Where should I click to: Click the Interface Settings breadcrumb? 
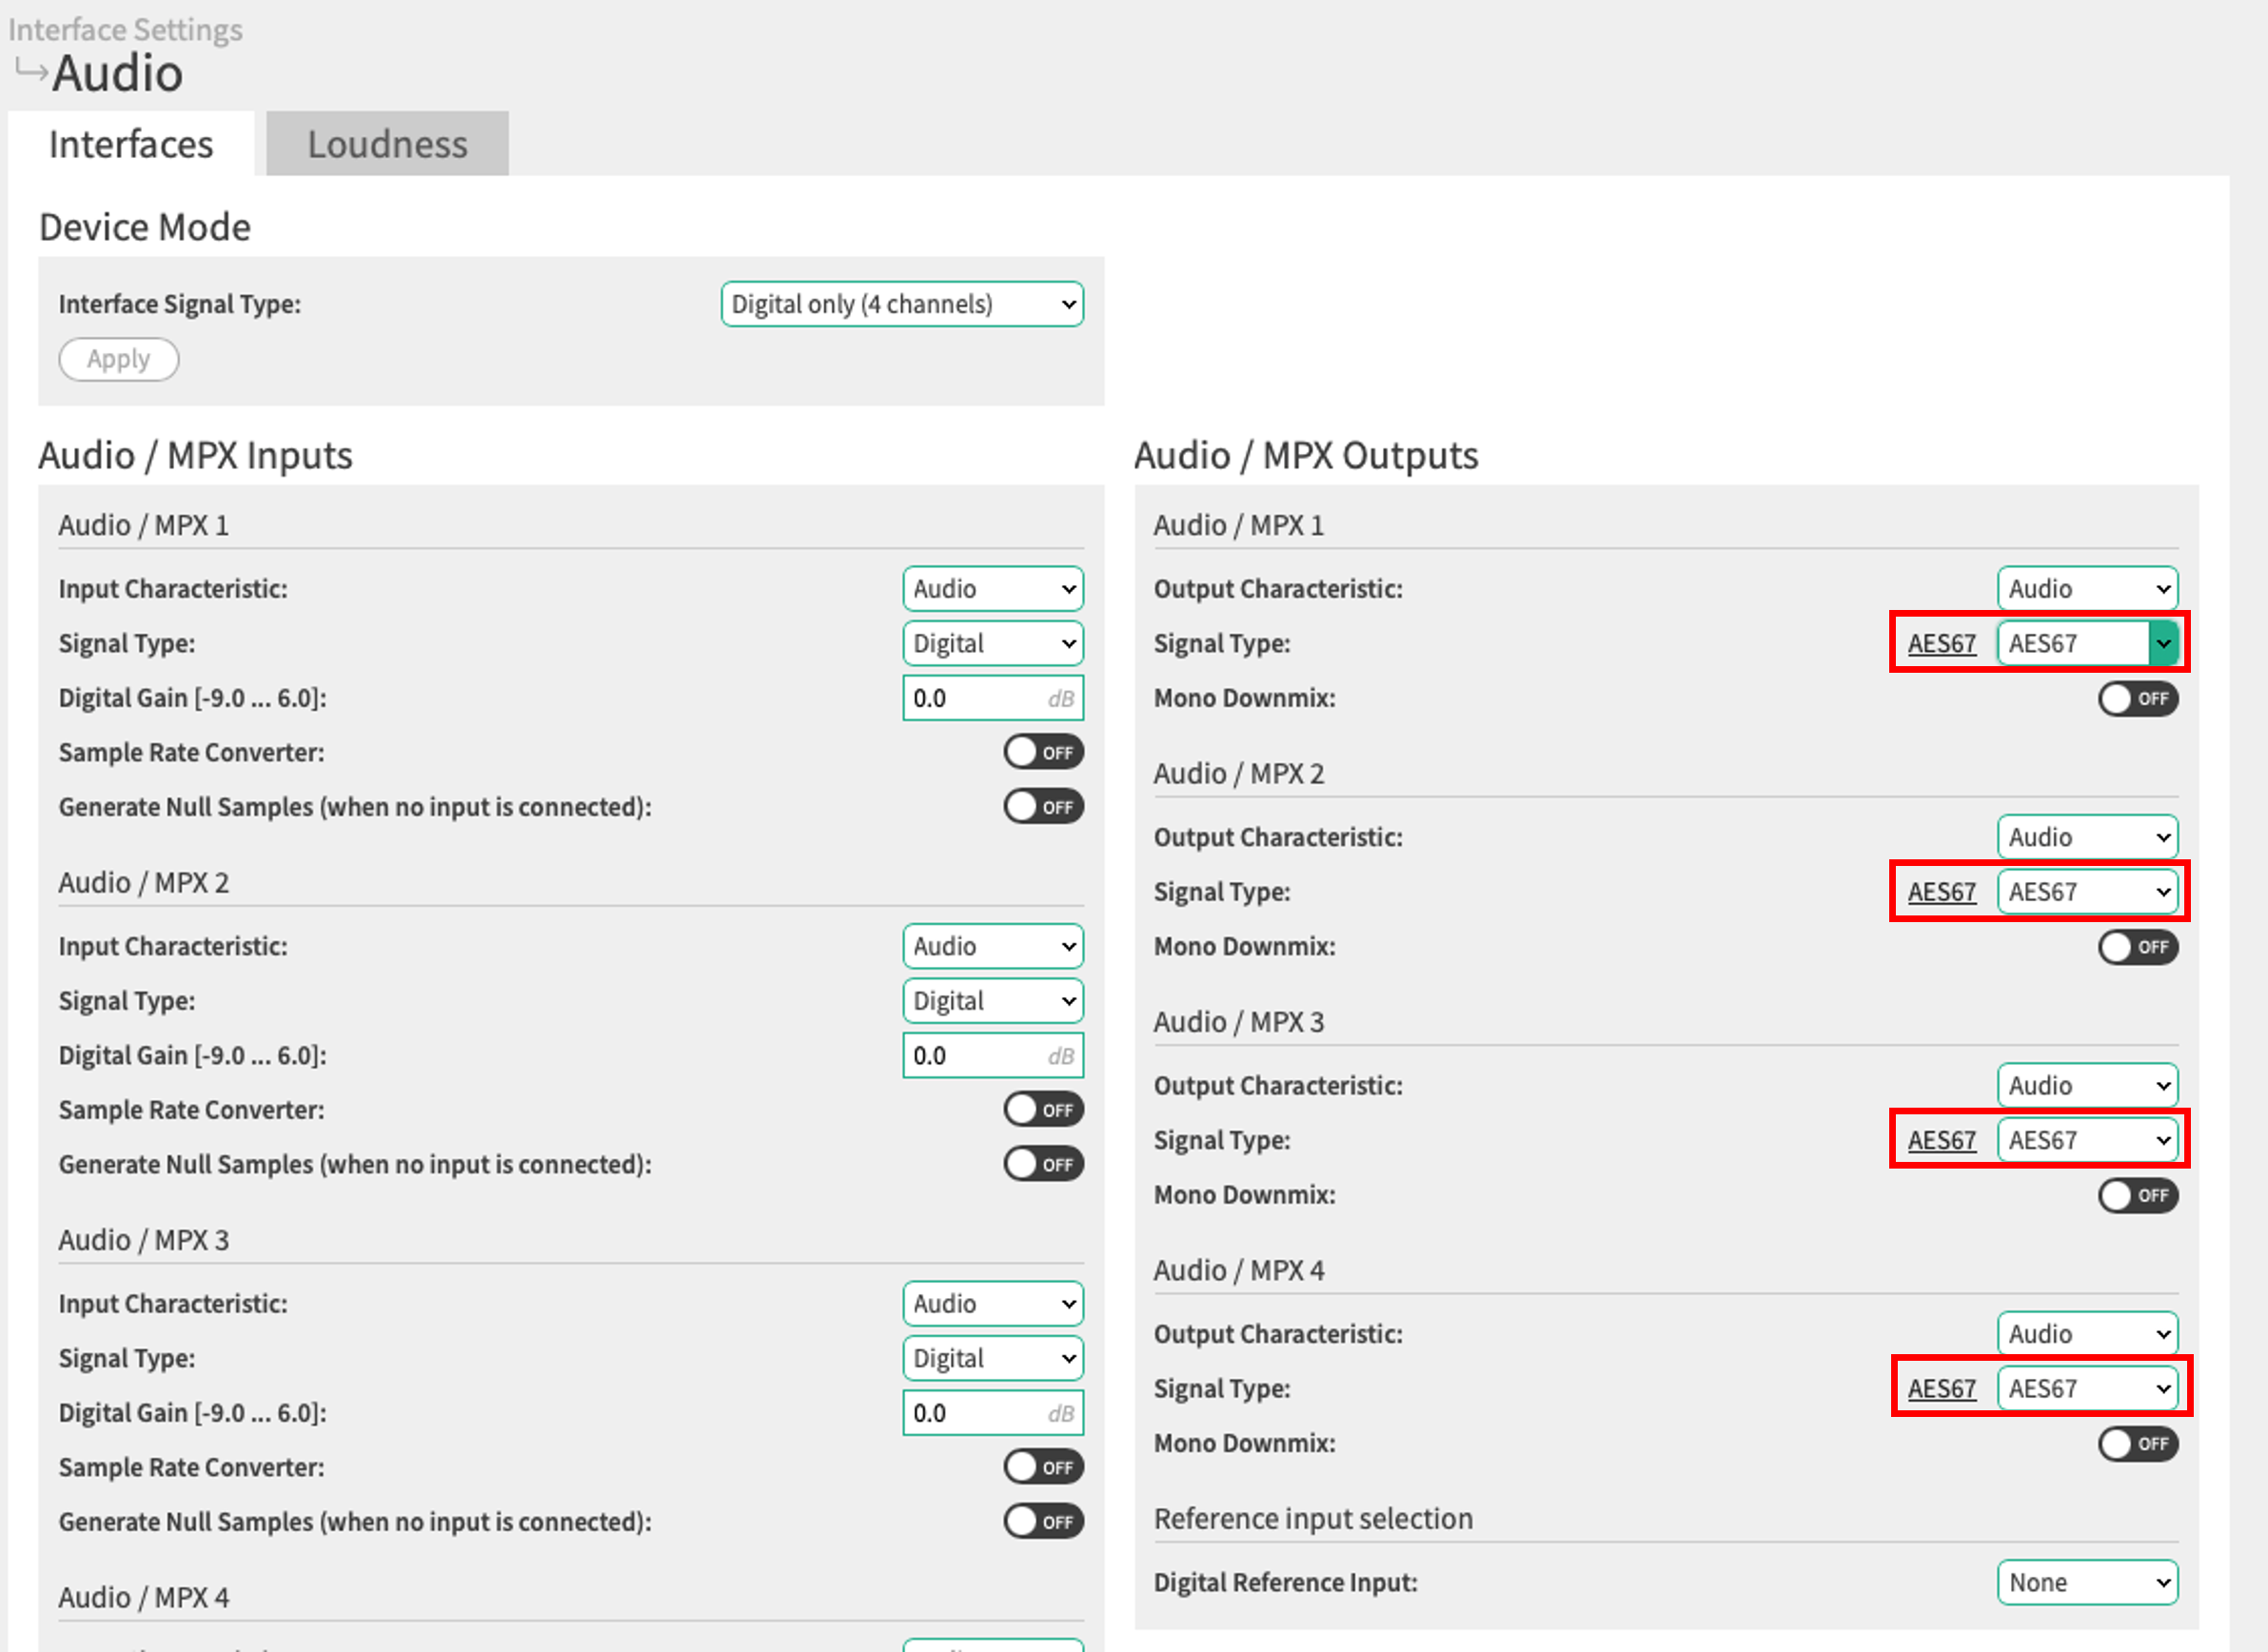click(125, 30)
